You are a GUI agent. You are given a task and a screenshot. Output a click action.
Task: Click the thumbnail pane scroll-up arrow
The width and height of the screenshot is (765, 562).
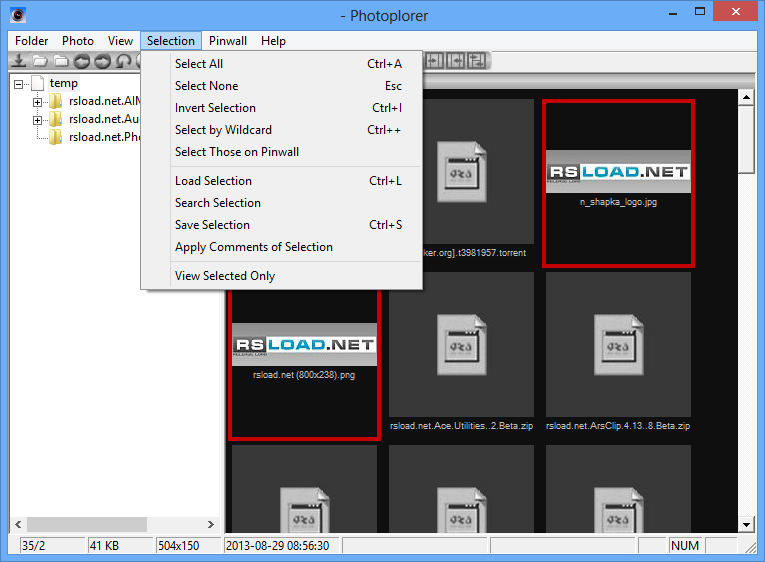click(746, 97)
